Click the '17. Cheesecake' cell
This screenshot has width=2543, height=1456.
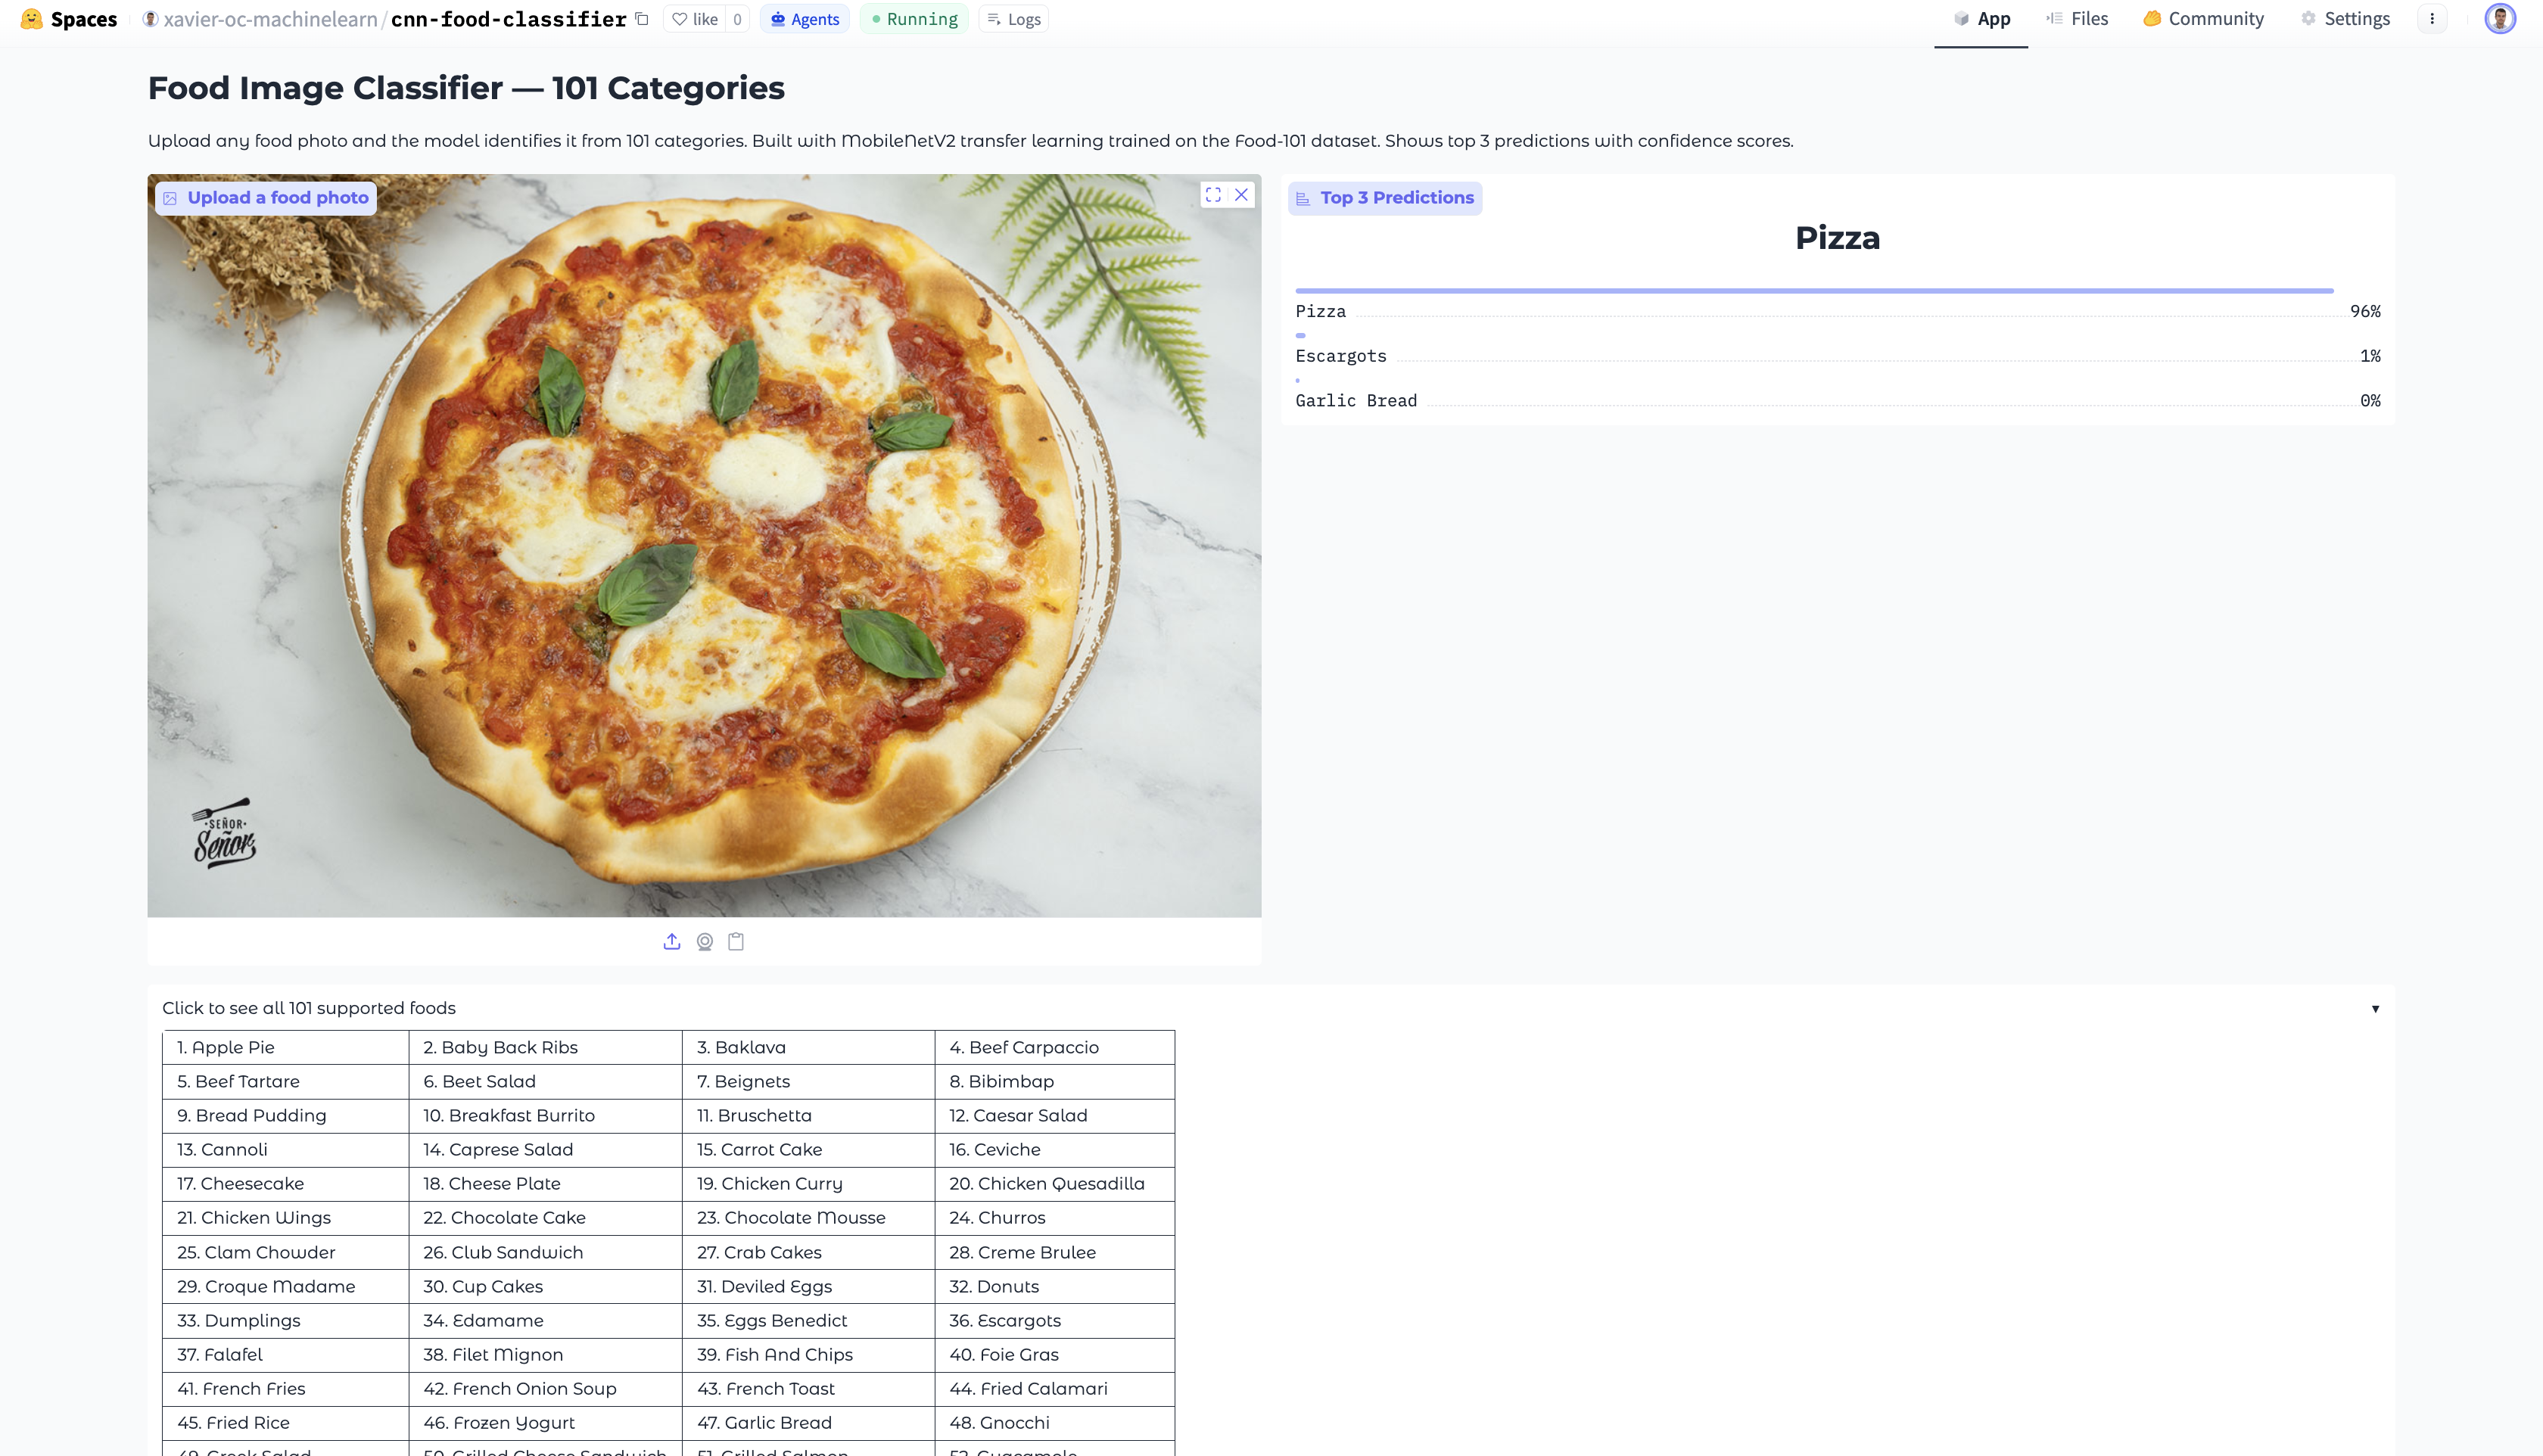285,1183
